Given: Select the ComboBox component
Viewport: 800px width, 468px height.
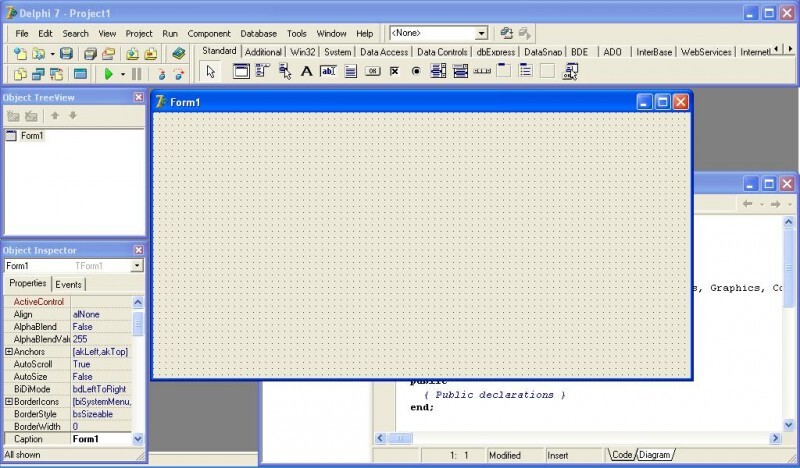Looking at the screenshot, I should point(460,71).
